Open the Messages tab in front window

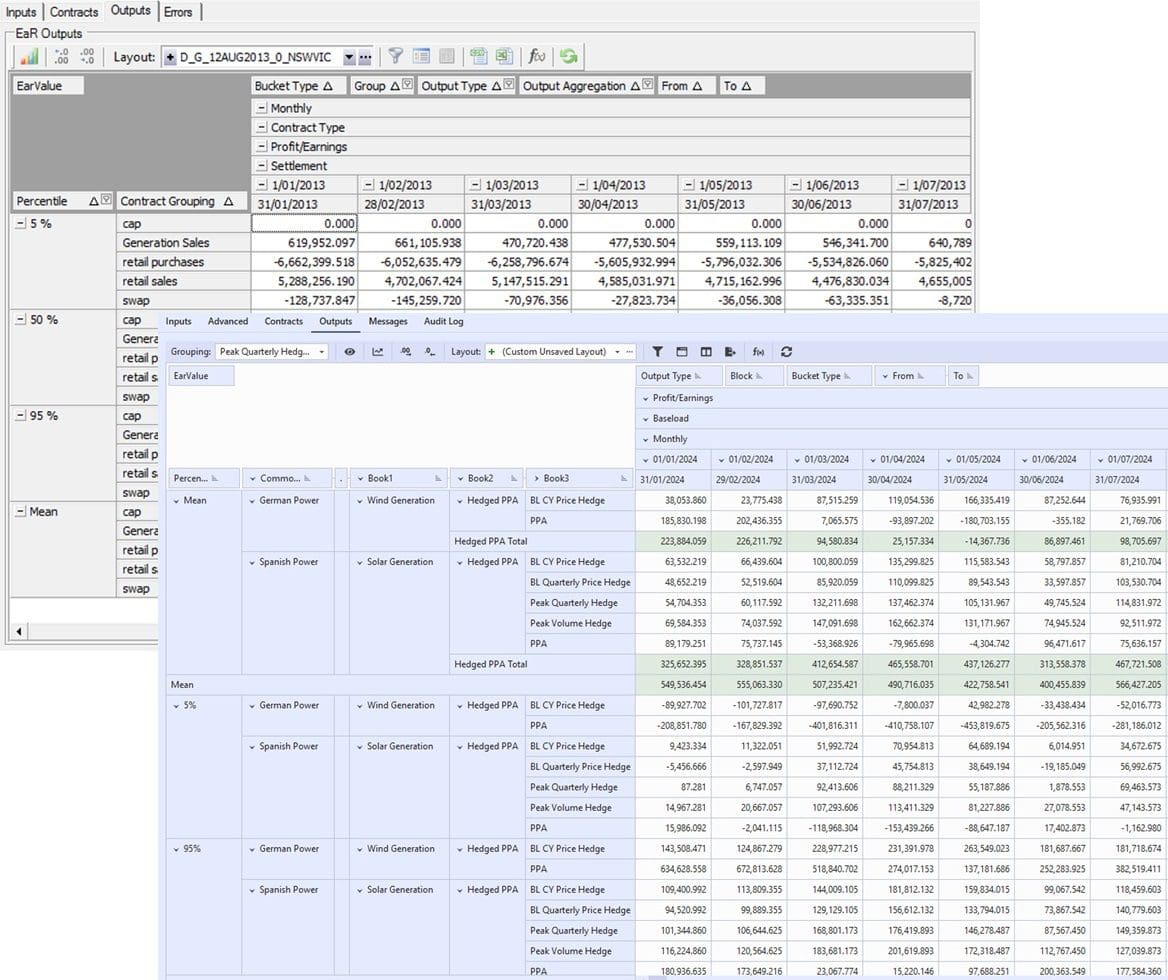point(388,321)
